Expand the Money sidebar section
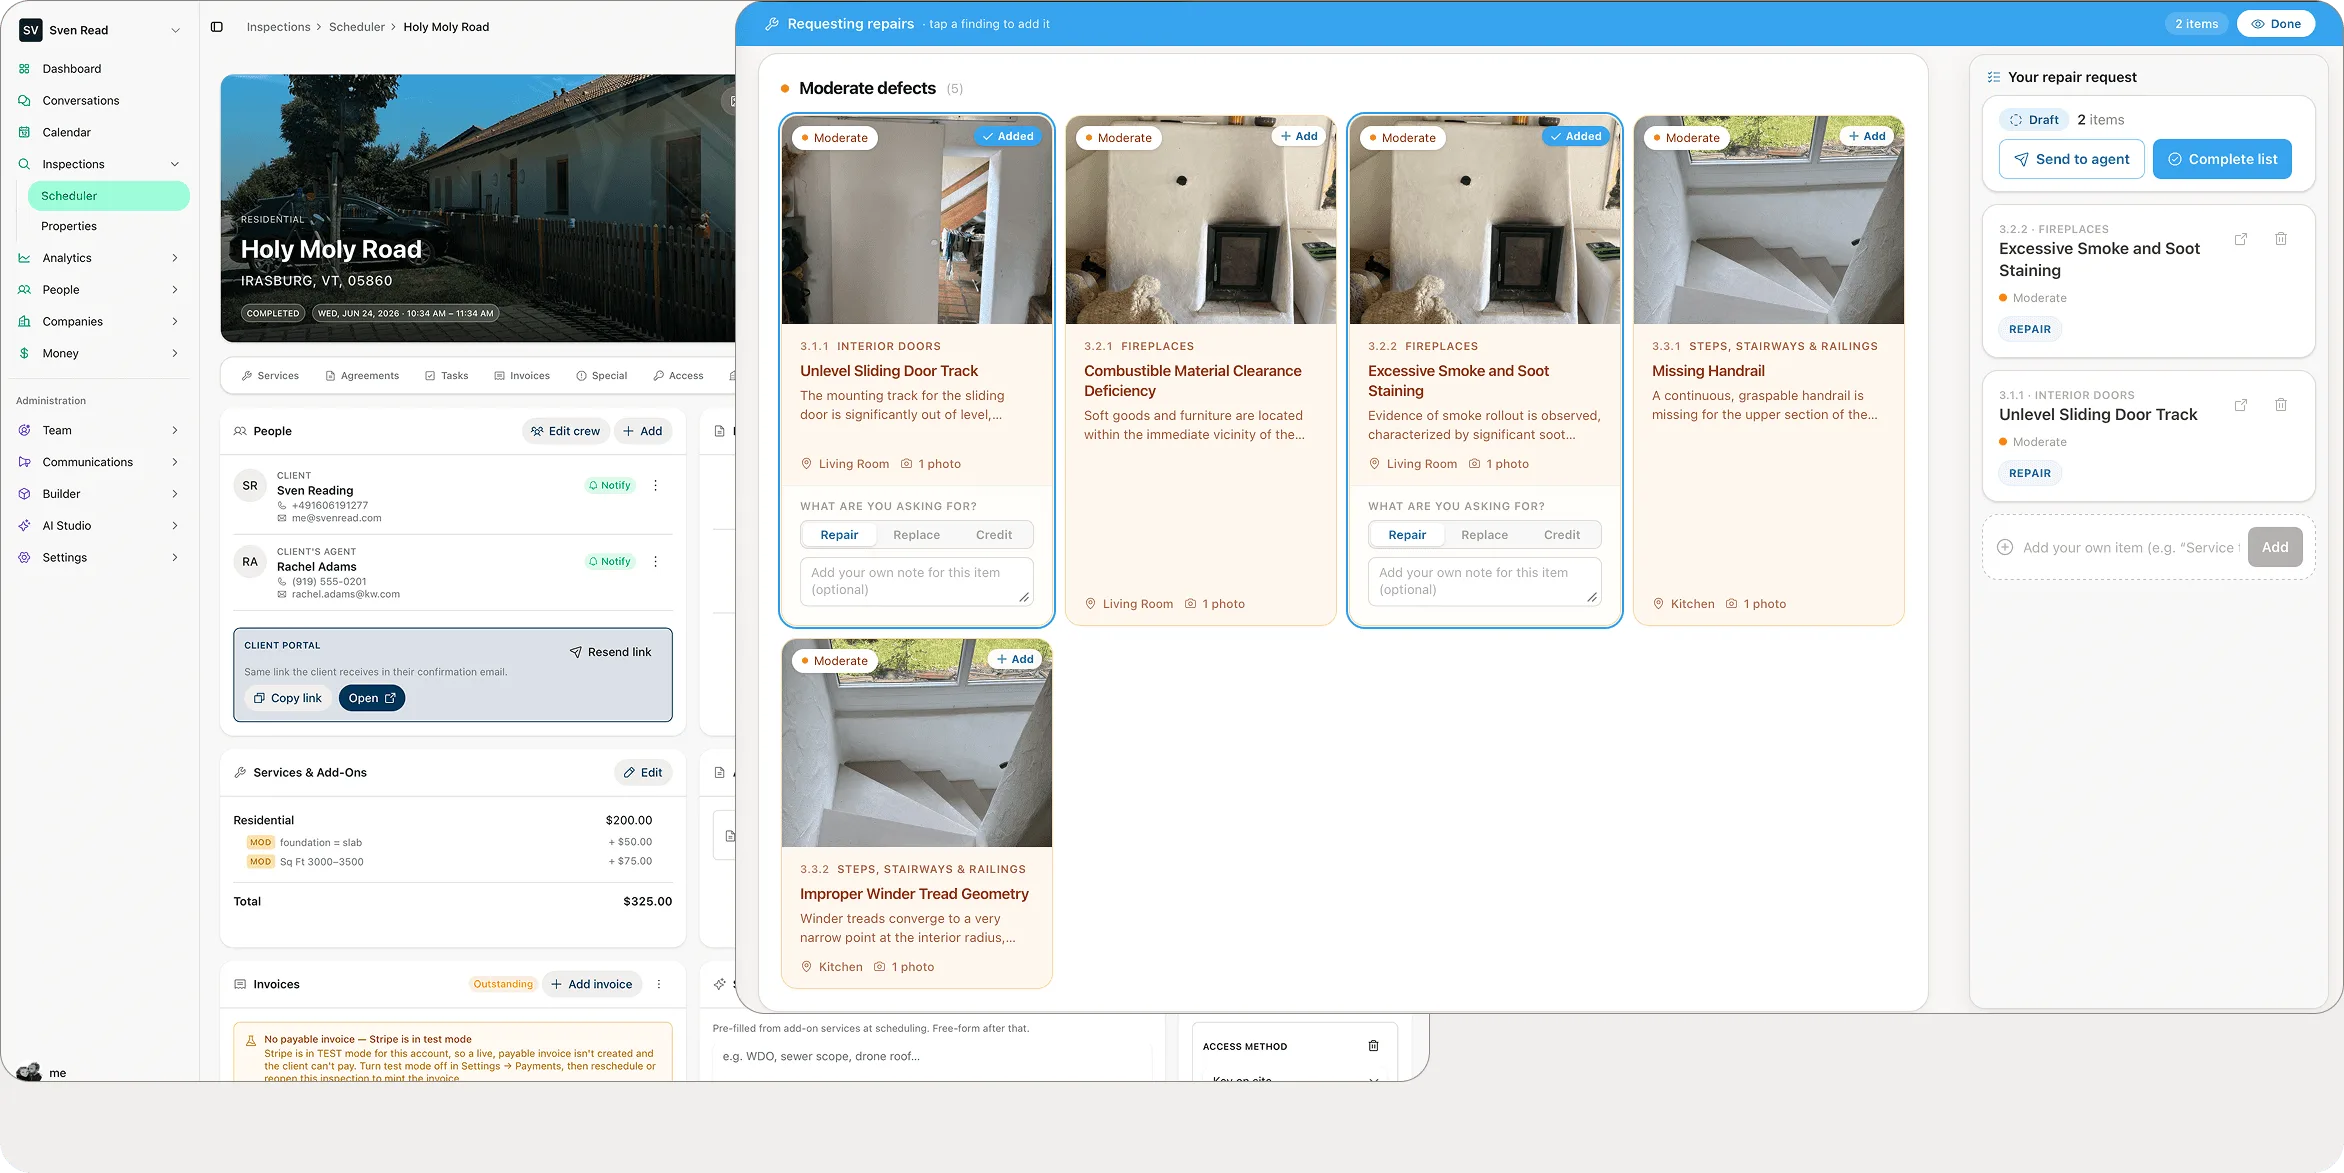The image size is (2344, 1173). tap(175, 354)
